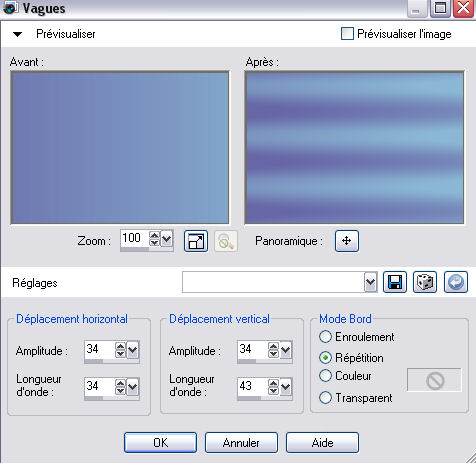Click the Aide button
This screenshot has width=476, height=463.
[x=322, y=443]
